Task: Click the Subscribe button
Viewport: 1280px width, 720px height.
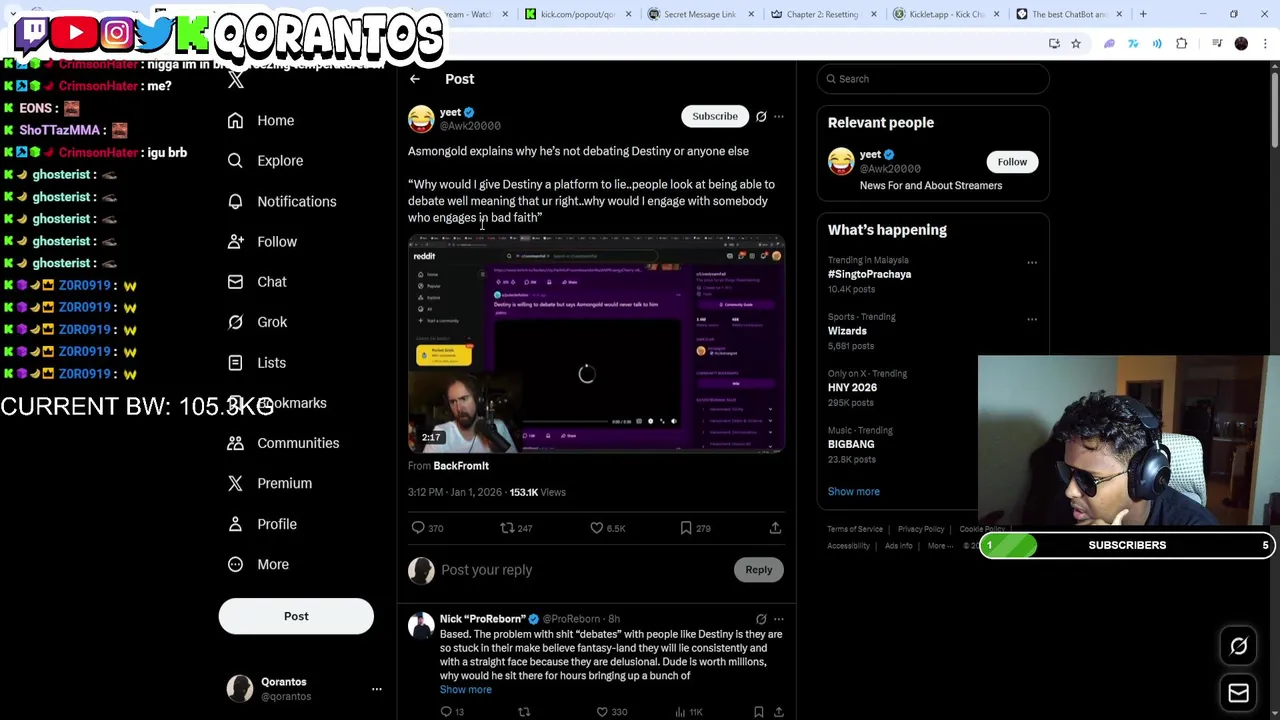Action: pos(715,116)
